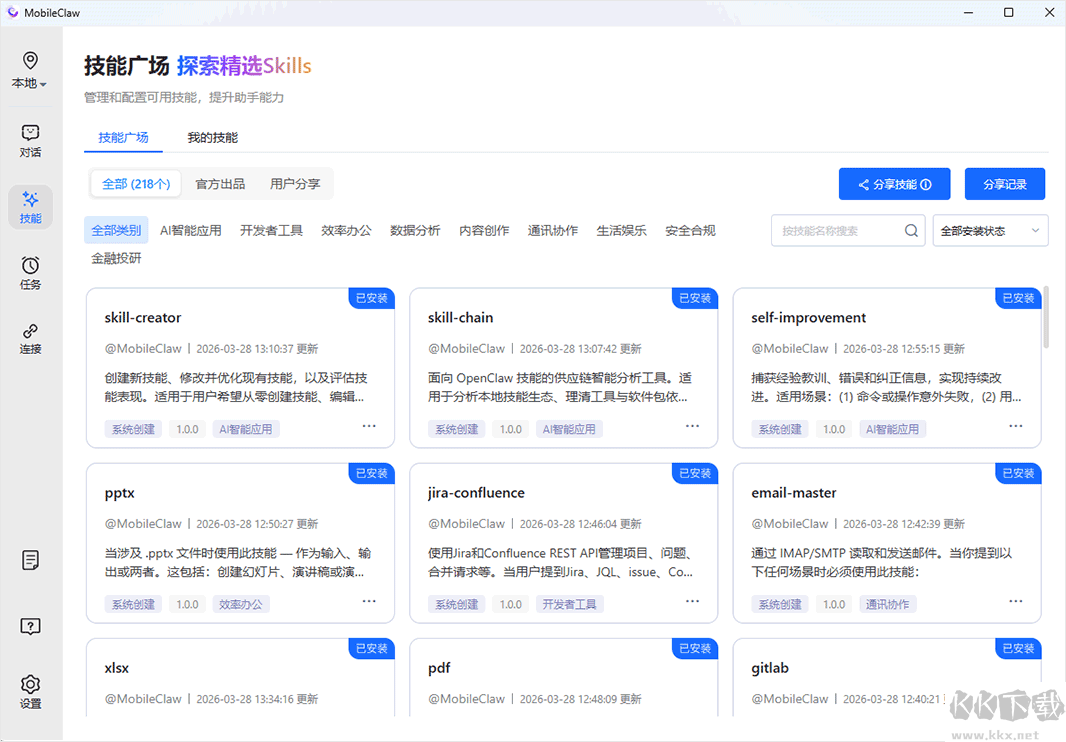Image resolution: width=1066 pixels, height=742 pixels.
Task: Open more options on pptx card
Action: [x=369, y=601]
